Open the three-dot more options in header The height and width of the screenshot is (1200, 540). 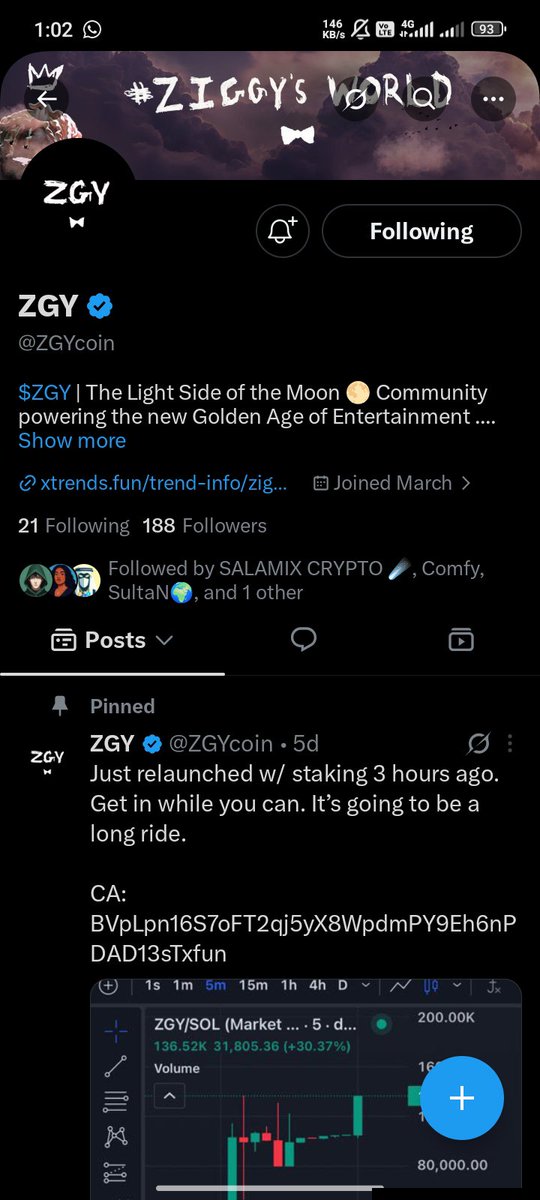click(x=491, y=98)
